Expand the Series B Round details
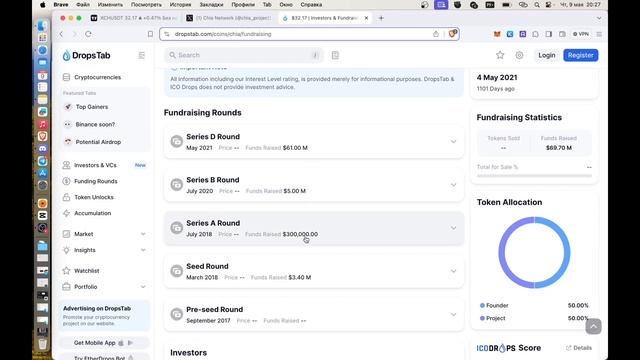The width and height of the screenshot is (640, 360). coord(453,185)
